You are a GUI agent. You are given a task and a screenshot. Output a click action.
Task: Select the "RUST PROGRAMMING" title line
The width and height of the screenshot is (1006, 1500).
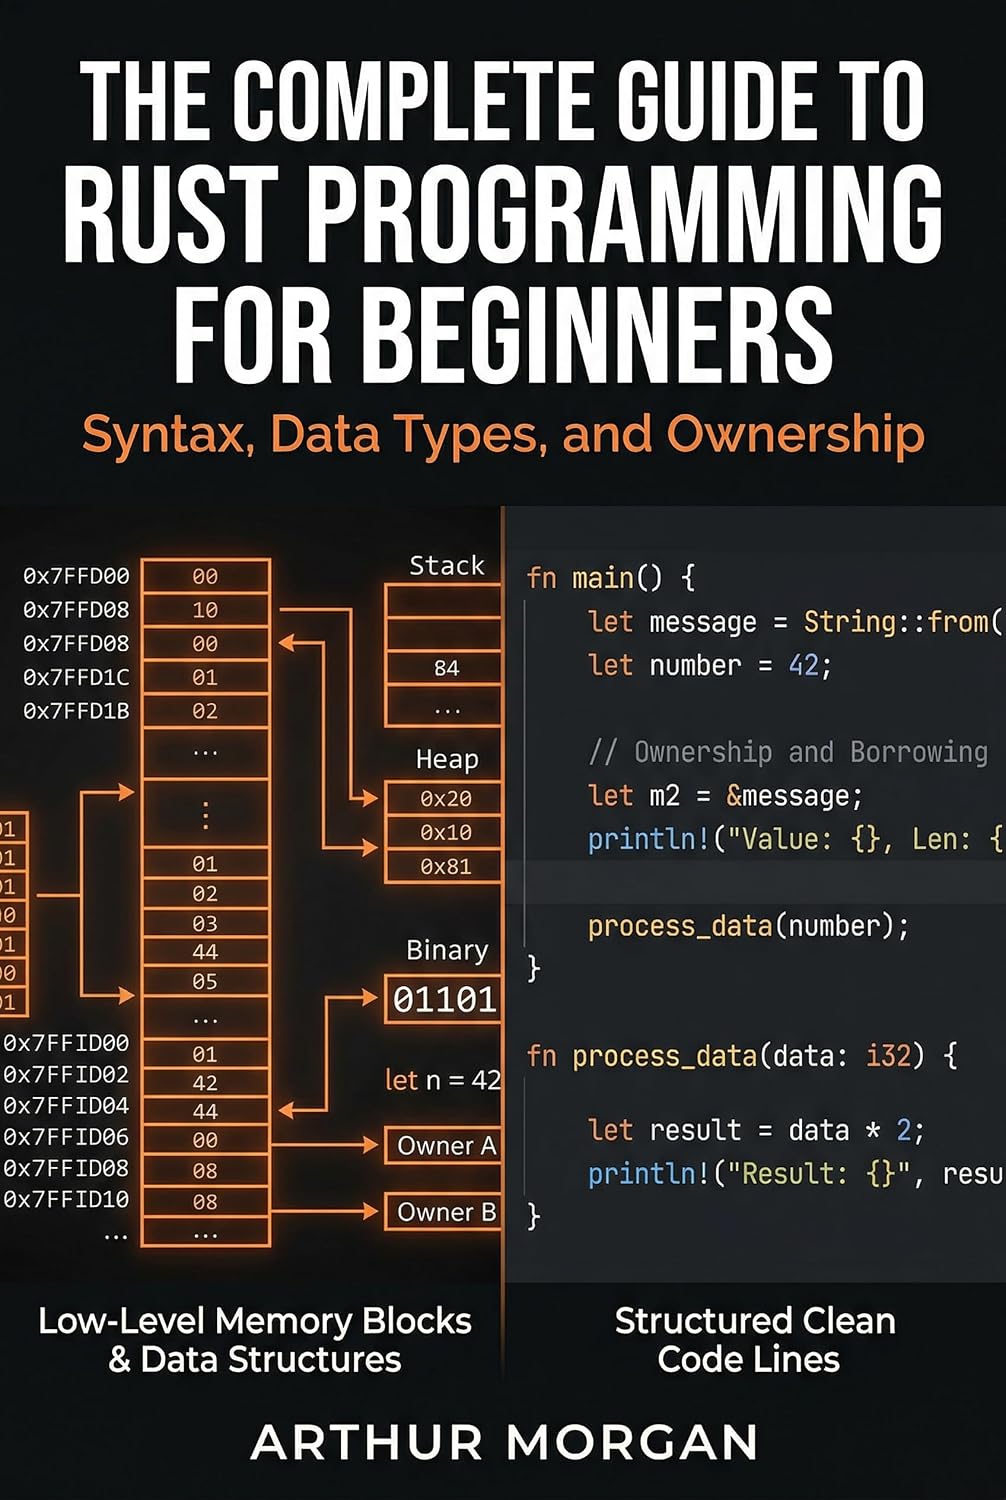tap(503, 215)
